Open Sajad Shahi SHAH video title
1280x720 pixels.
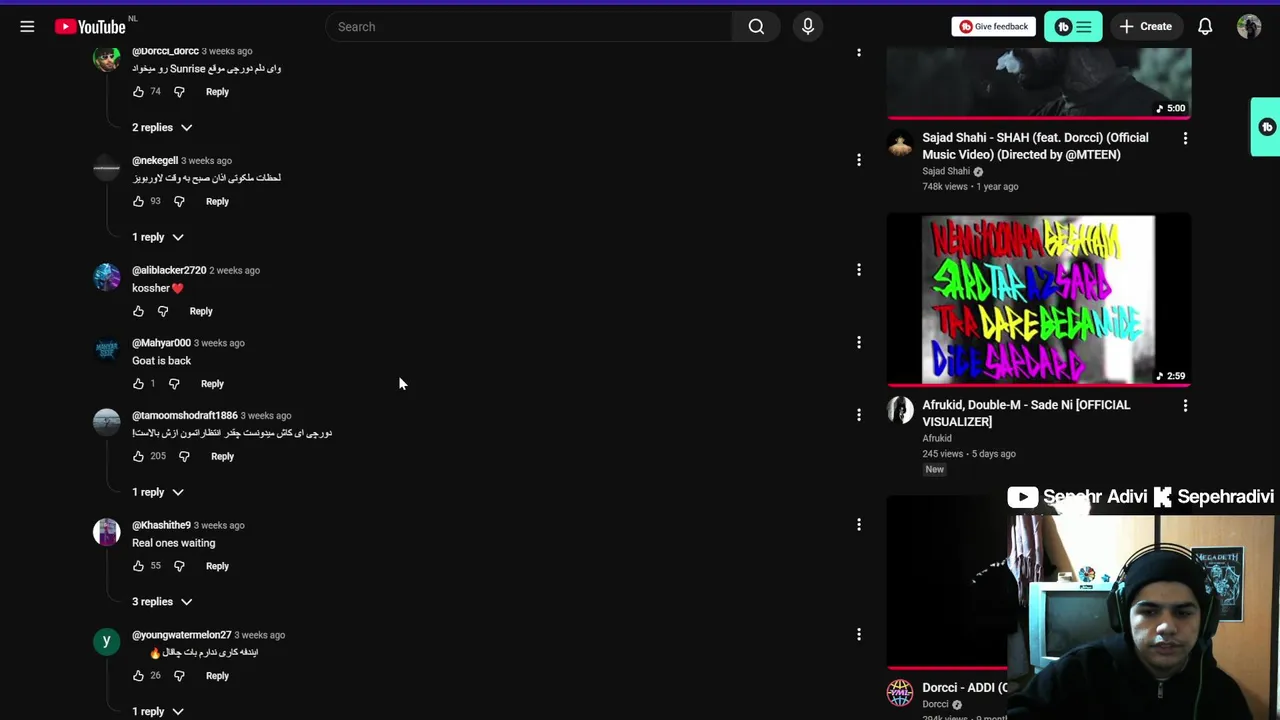click(1035, 146)
